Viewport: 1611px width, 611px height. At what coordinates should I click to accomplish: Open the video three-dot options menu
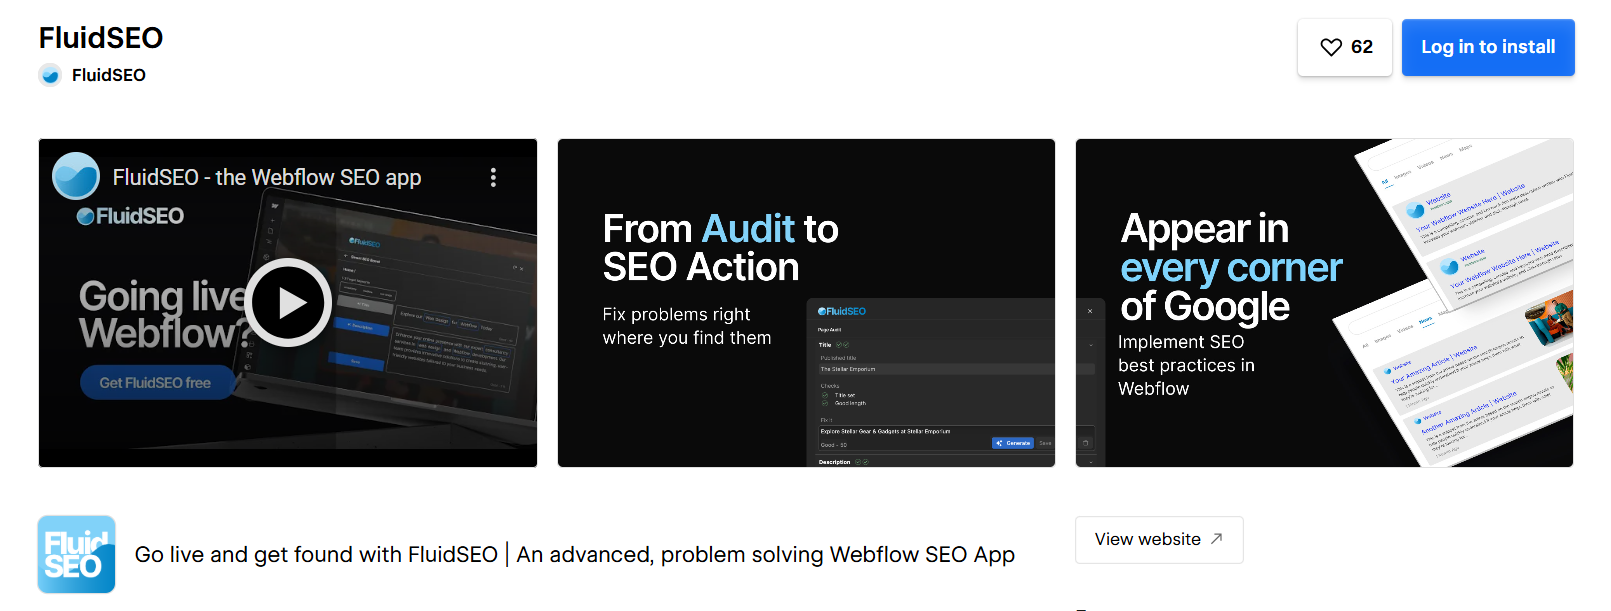click(493, 177)
